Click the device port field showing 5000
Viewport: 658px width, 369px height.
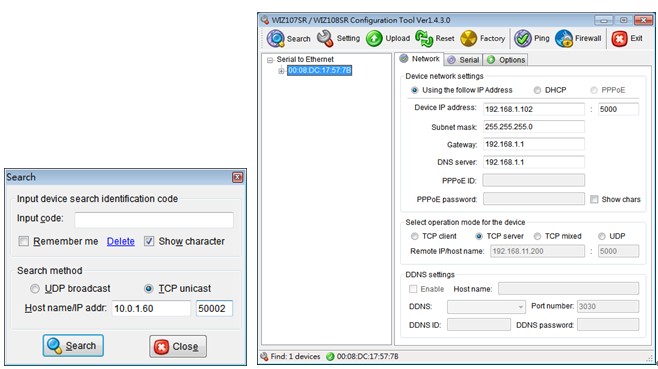point(618,109)
